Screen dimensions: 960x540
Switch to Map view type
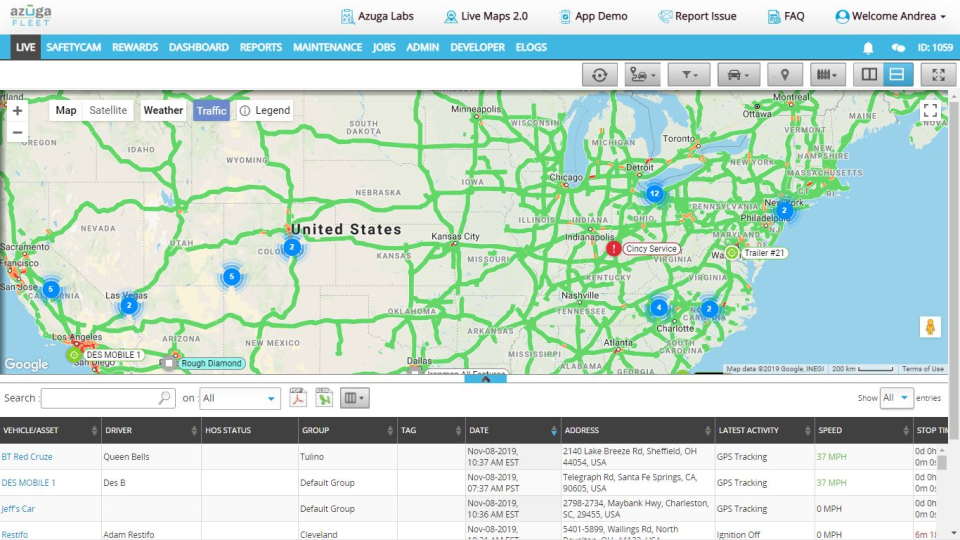click(x=66, y=110)
